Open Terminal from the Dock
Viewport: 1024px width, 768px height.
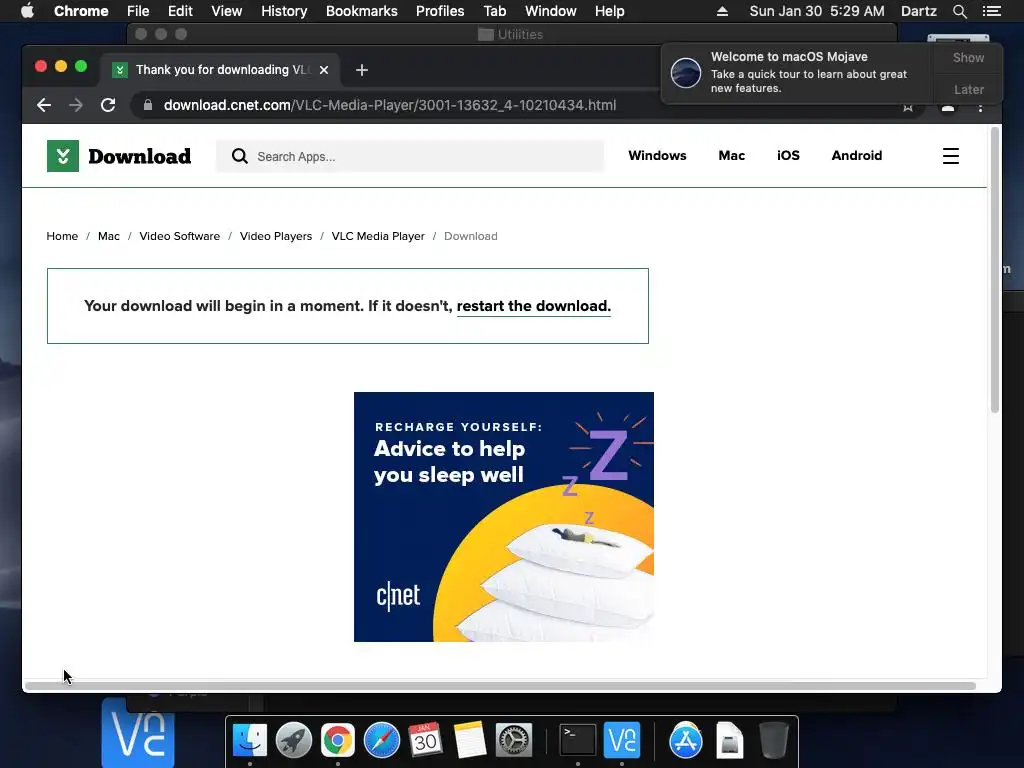[x=578, y=741]
